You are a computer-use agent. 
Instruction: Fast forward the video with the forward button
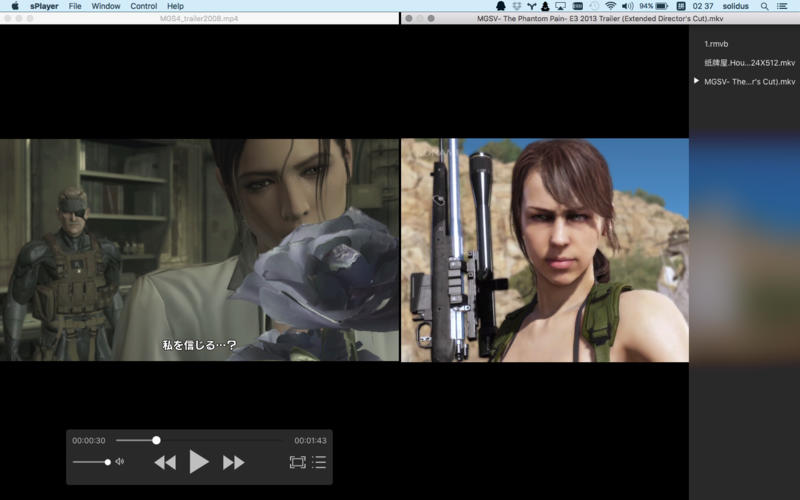[234, 463]
